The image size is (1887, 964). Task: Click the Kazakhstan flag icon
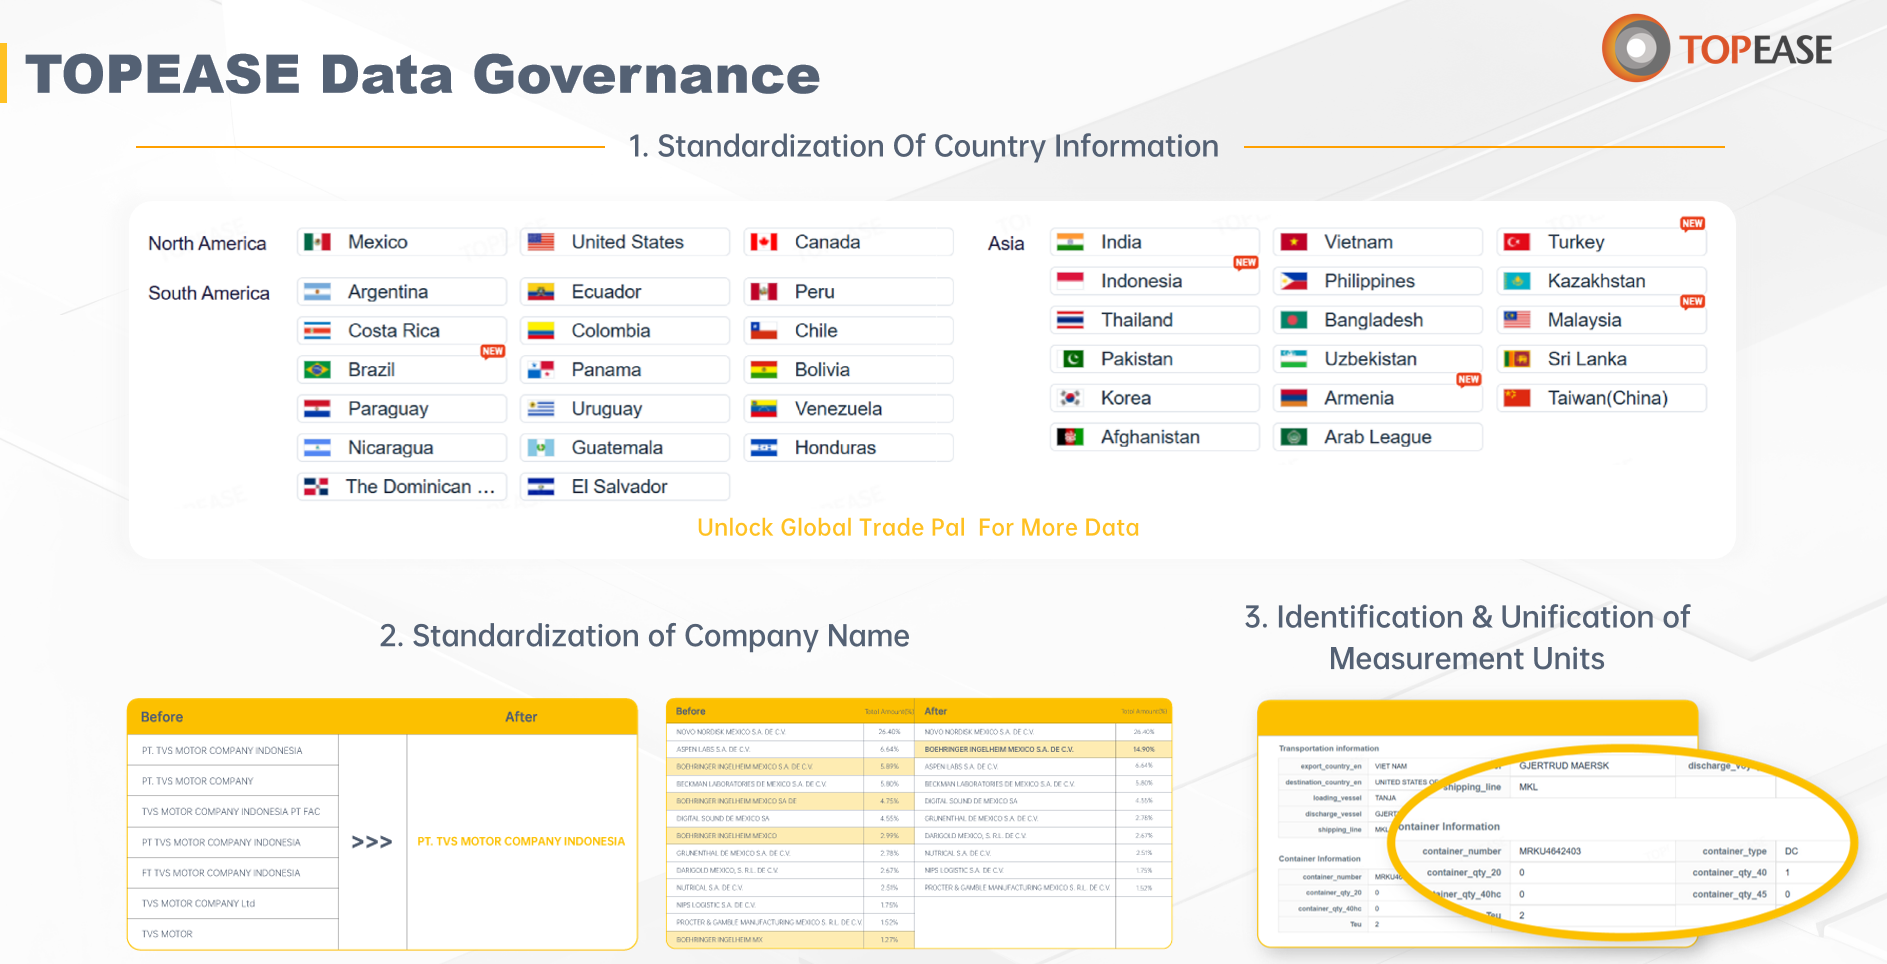(1517, 281)
